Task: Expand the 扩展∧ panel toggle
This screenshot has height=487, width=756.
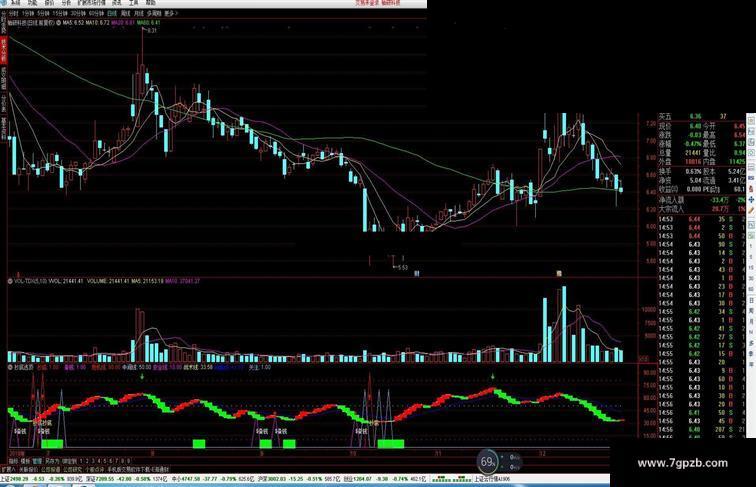Action: (x=8, y=469)
